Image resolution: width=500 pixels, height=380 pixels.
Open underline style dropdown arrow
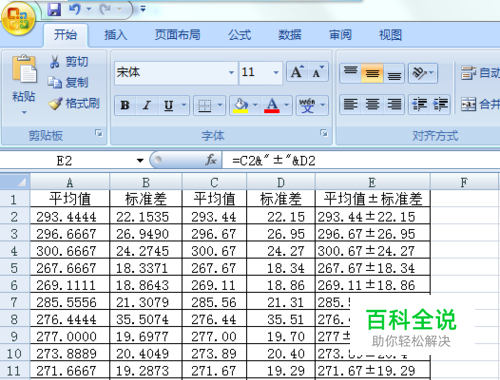(x=184, y=105)
